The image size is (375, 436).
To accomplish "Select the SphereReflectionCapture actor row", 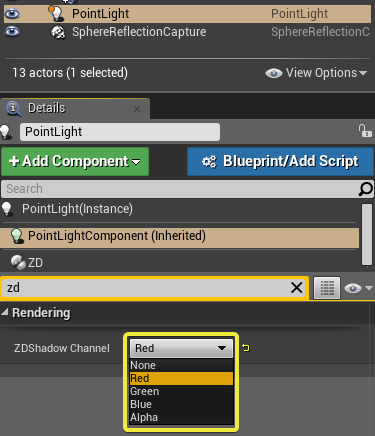I will 187,32.
